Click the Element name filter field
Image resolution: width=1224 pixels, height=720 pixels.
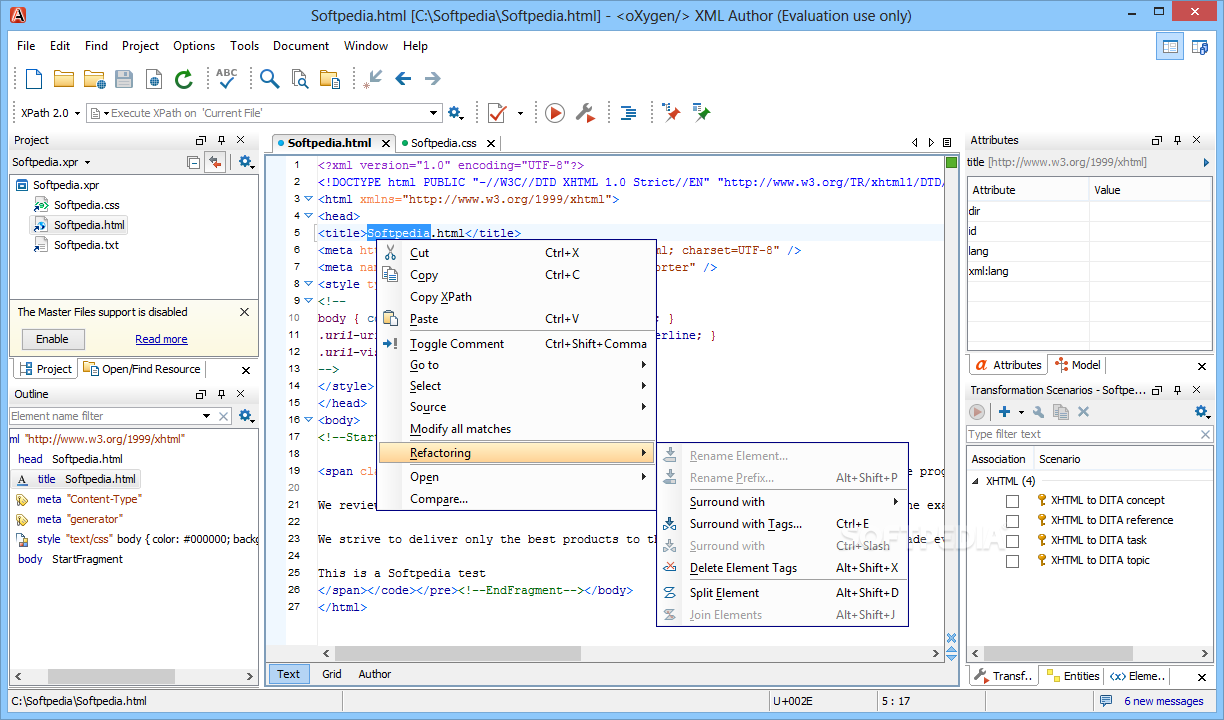tap(105, 416)
